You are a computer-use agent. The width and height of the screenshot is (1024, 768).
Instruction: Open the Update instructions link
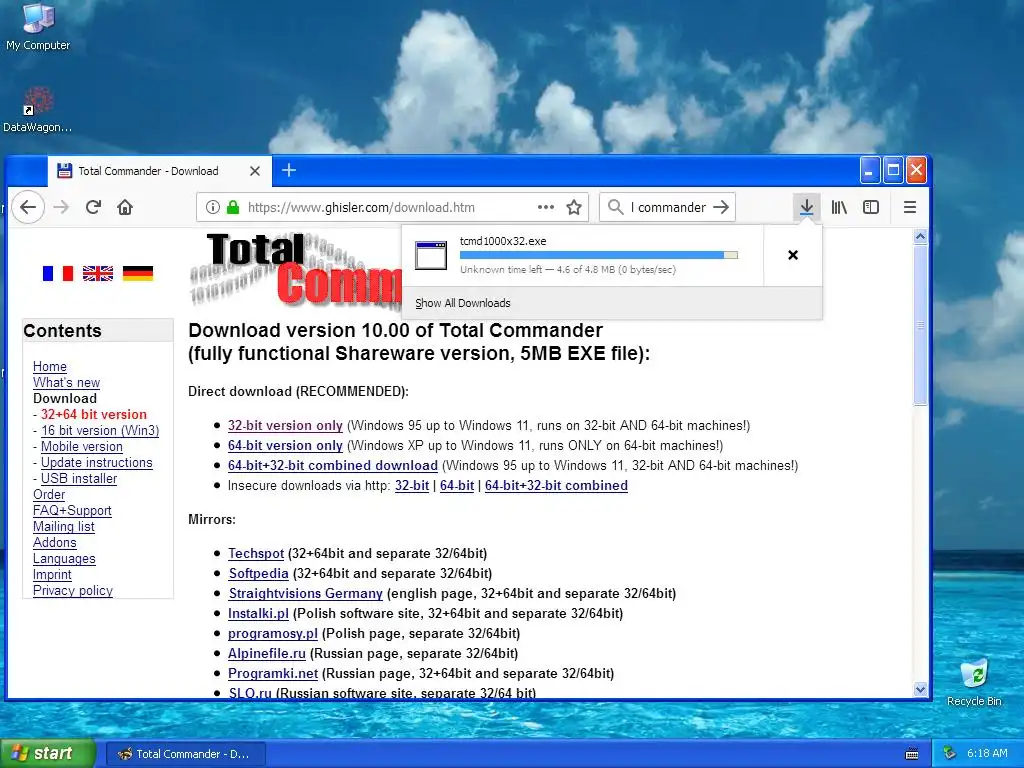click(97, 462)
